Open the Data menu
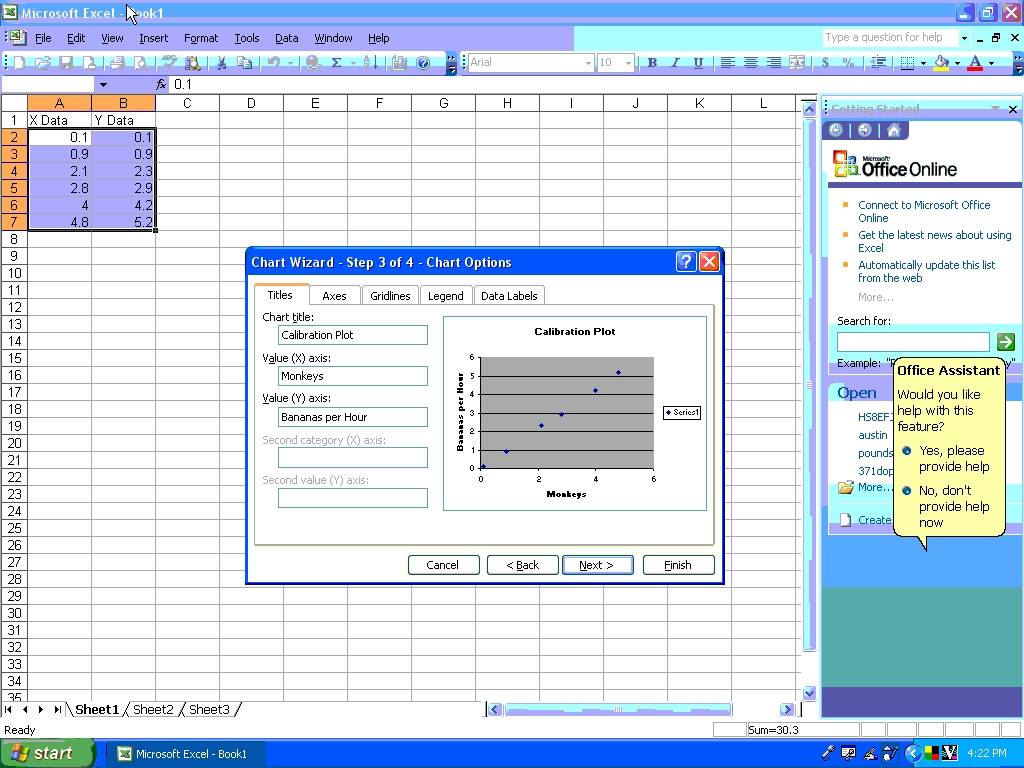1024x768 pixels. (286, 38)
